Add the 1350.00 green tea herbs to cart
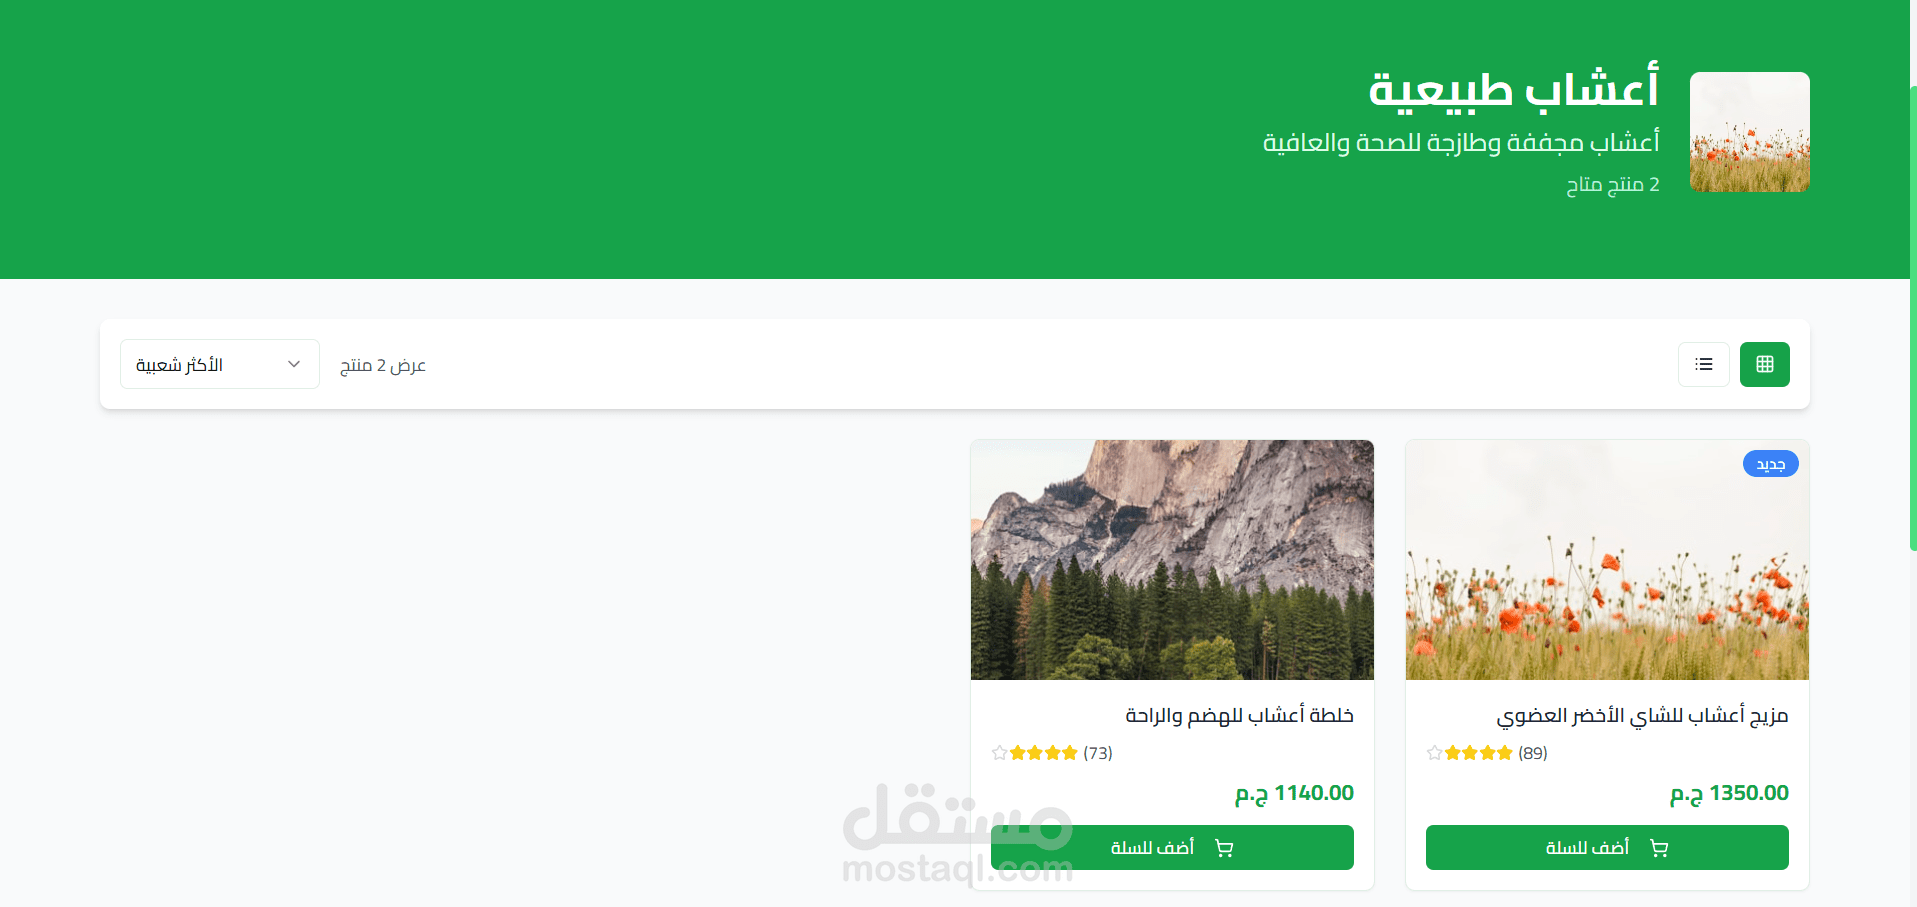The height and width of the screenshot is (907, 1917). click(x=1607, y=847)
